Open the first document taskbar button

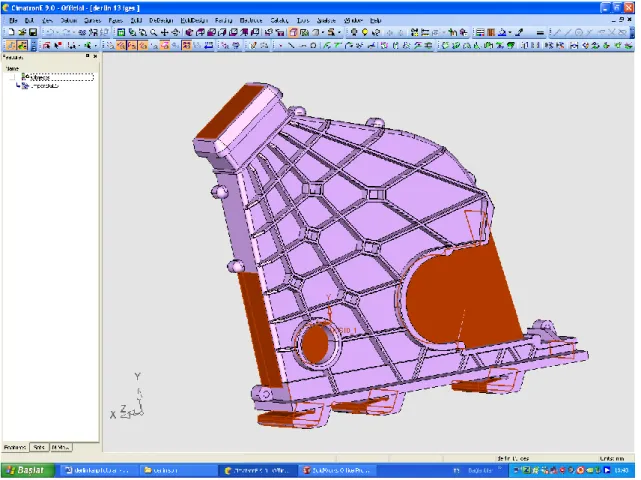[x=97, y=470]
